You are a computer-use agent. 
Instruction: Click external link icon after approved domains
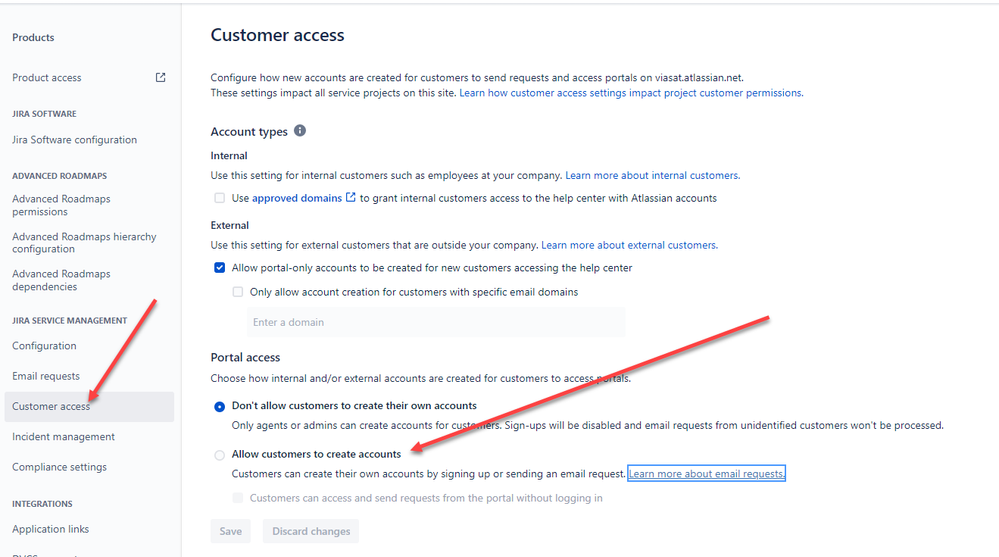351,198
